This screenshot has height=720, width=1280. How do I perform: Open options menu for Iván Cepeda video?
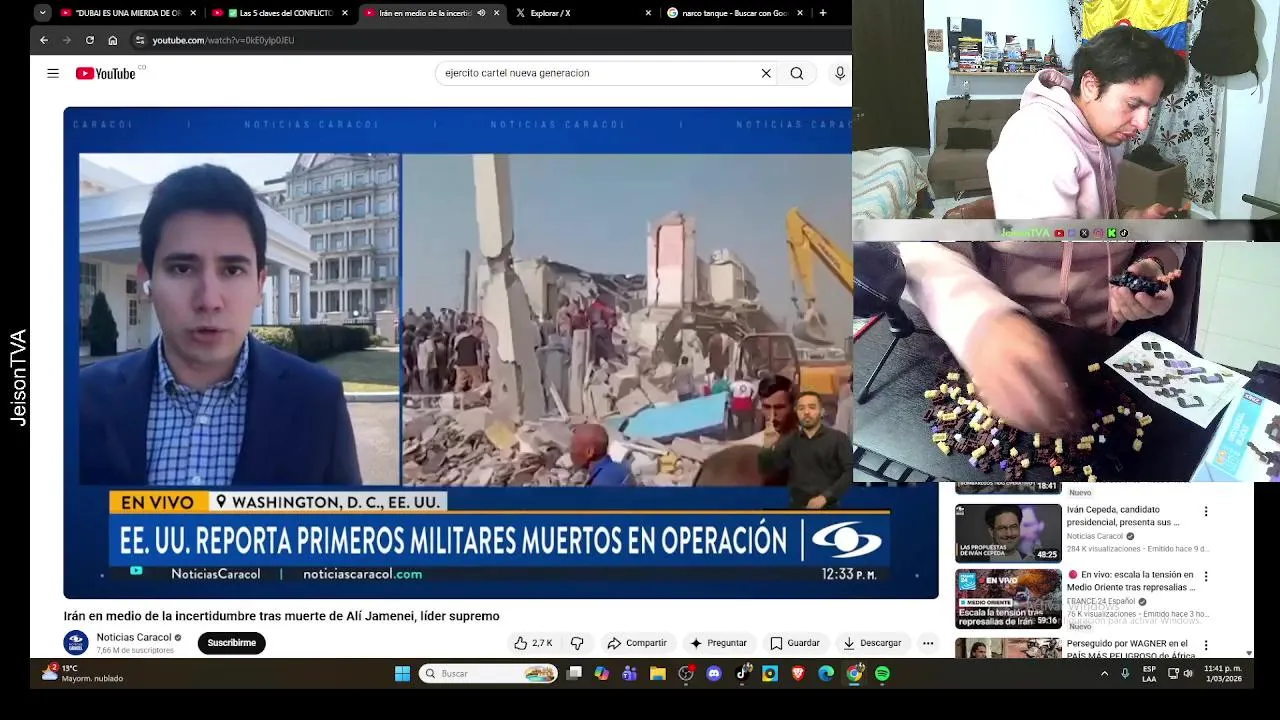click(x=1206, y=511)
